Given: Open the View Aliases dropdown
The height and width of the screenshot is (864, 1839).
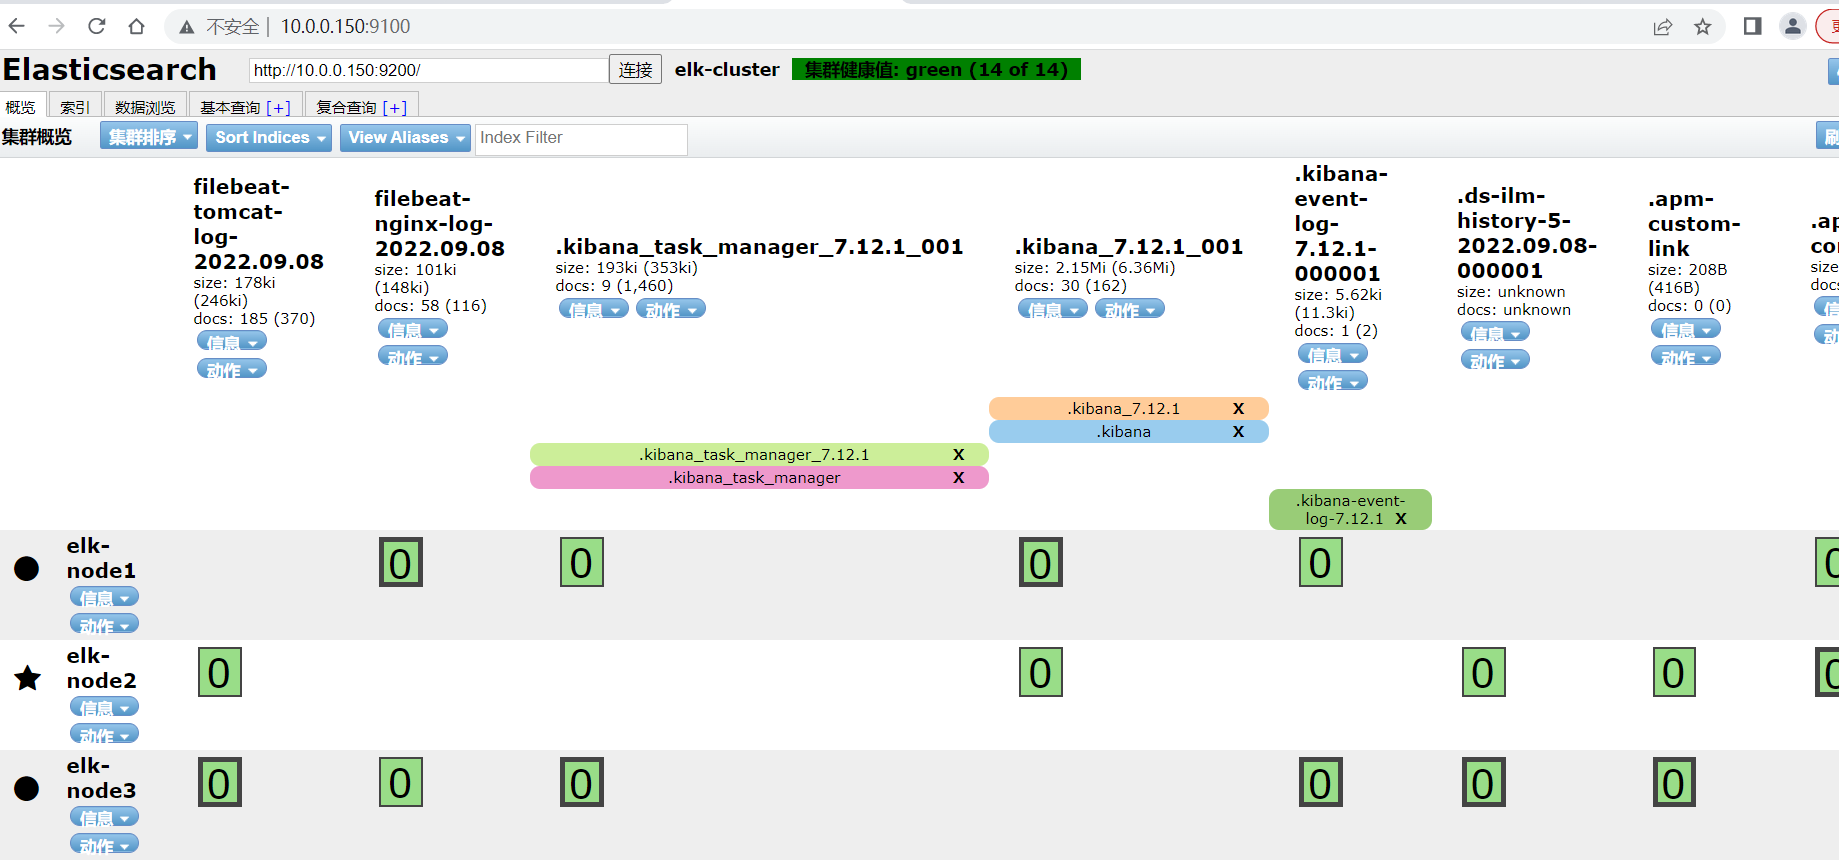Looking at the screenshot, I should [x=406, y=138].
